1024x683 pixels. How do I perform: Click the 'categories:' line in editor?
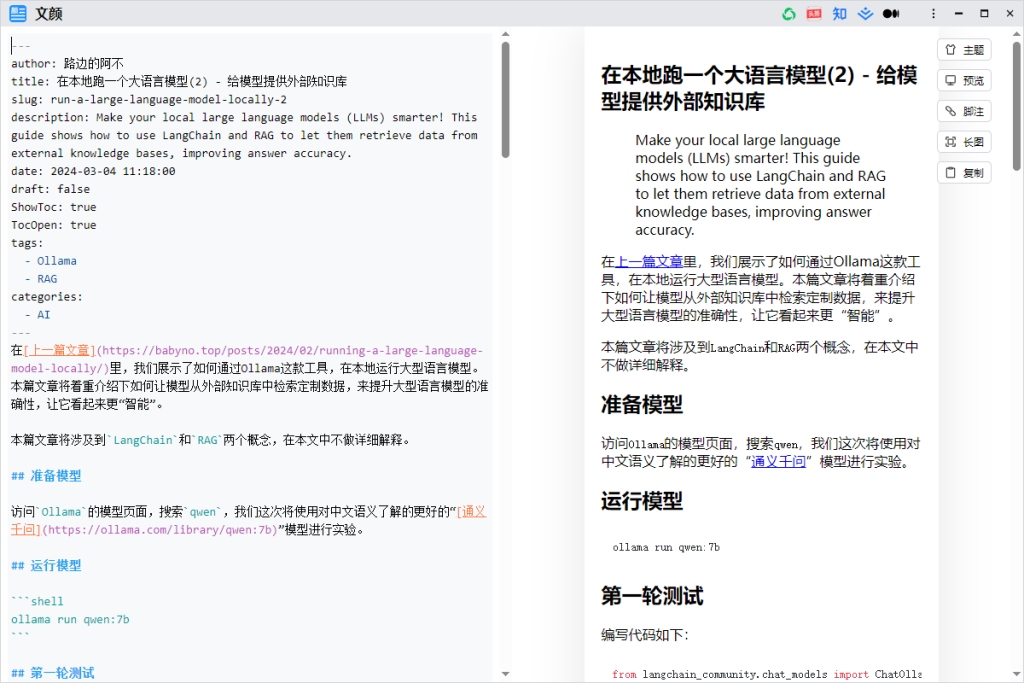click(x=47, y=296)
